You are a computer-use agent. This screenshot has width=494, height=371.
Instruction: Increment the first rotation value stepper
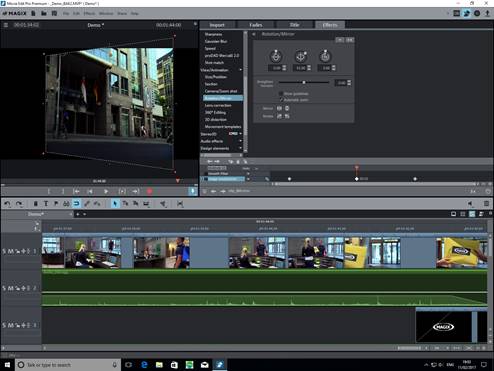click(284, 67)
